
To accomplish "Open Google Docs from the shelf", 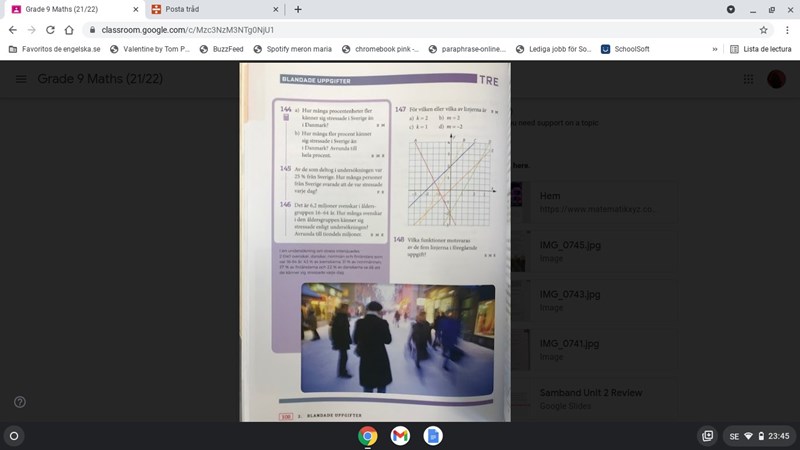I will tap(432, 436).
